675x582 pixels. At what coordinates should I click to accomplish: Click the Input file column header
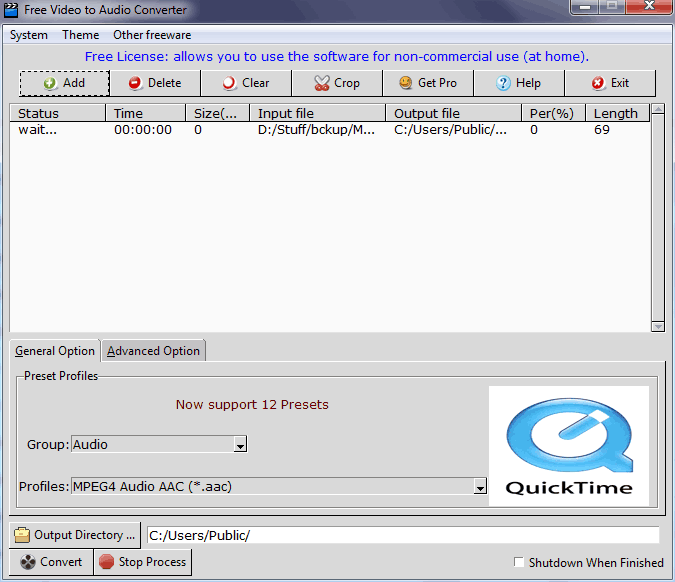pyautogui.click(x=318, y=113)
